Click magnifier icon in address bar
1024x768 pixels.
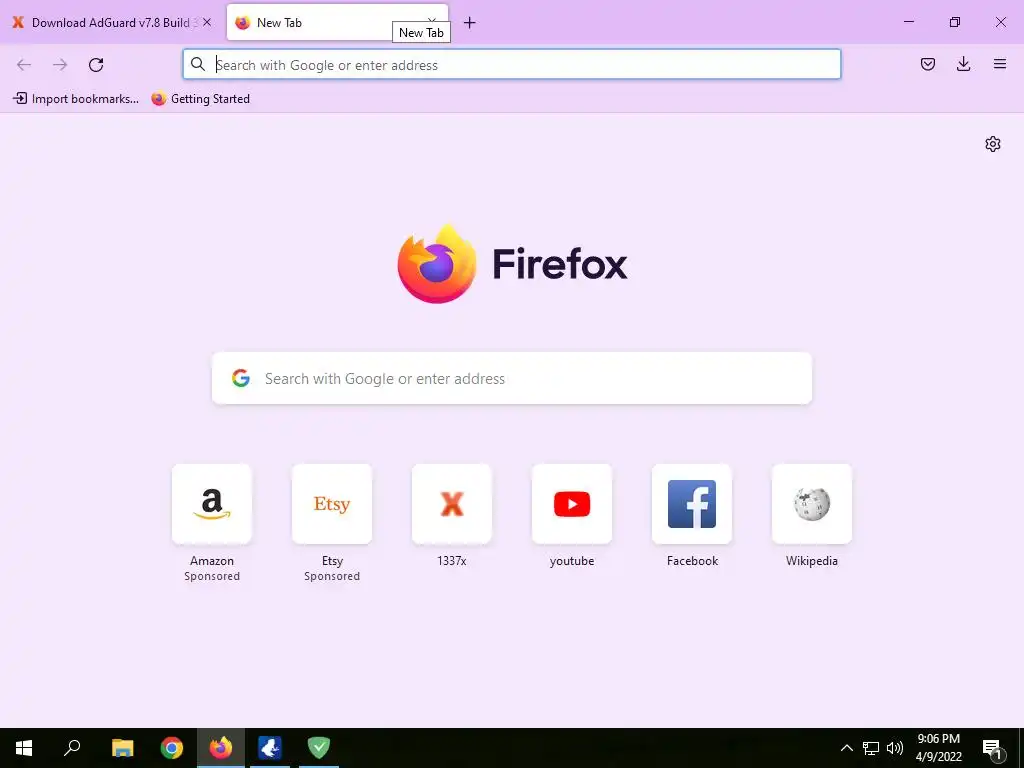point(198,64)
